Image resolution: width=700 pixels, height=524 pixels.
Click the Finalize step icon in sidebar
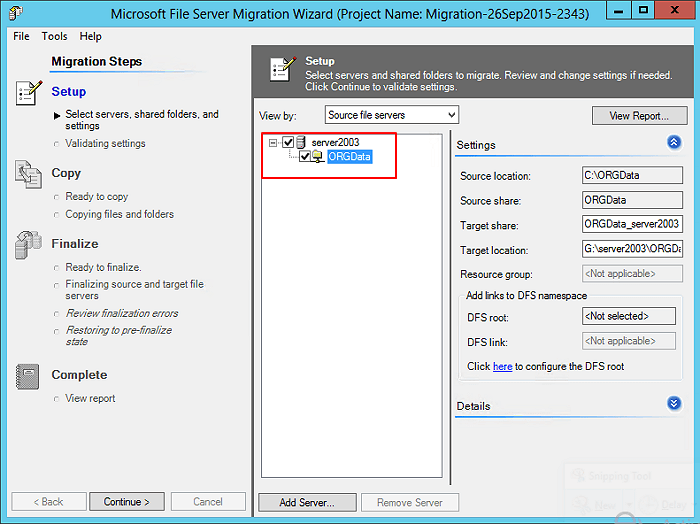27,245
